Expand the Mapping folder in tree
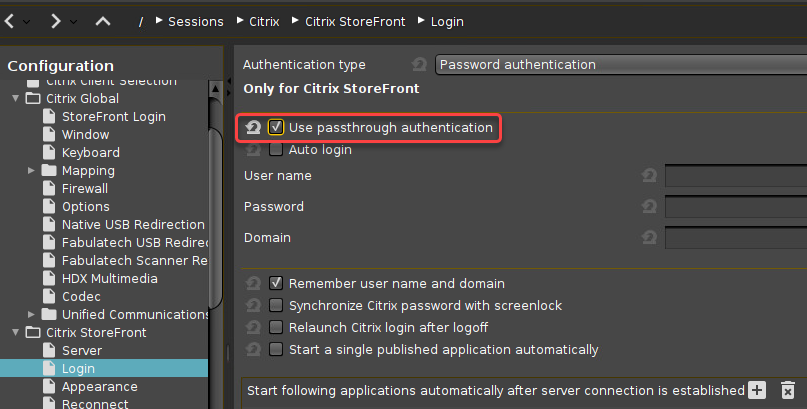Image resolution: width=807 pixels, height=409 pixels. pos(33,171)
